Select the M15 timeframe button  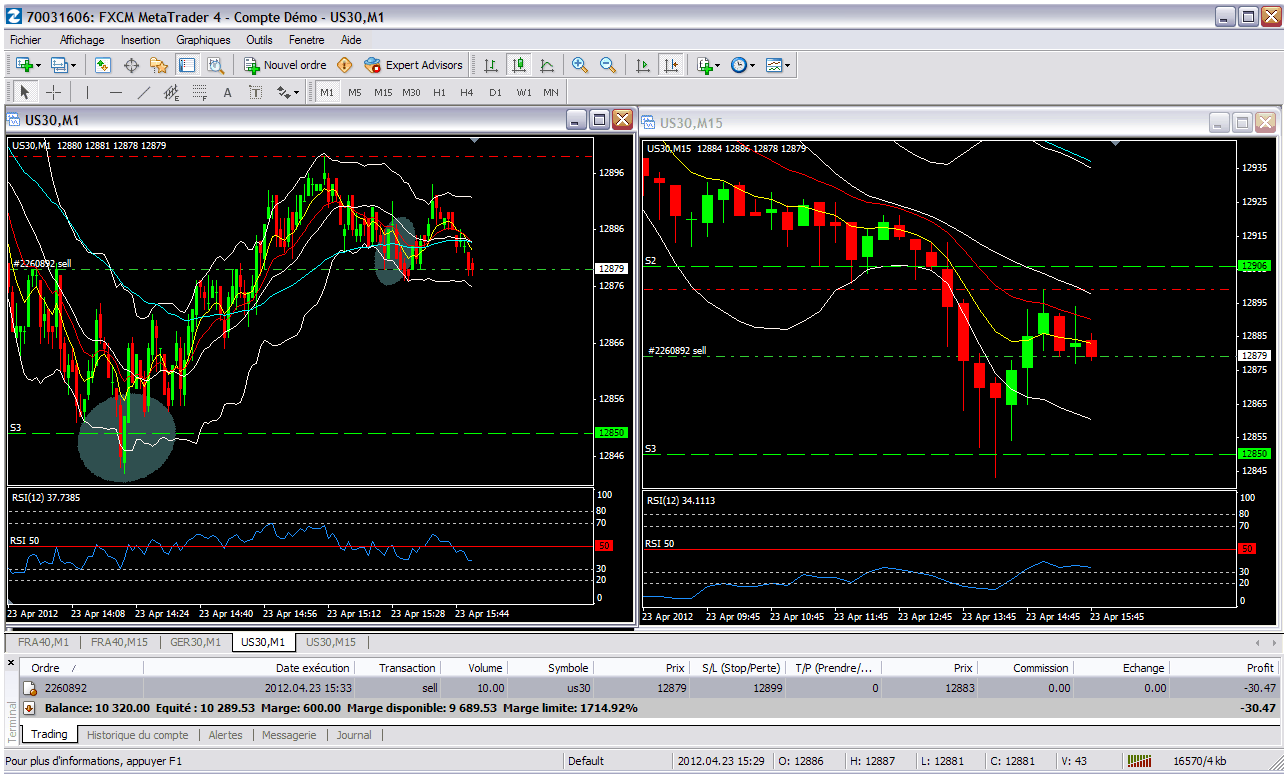coord(383,92)
